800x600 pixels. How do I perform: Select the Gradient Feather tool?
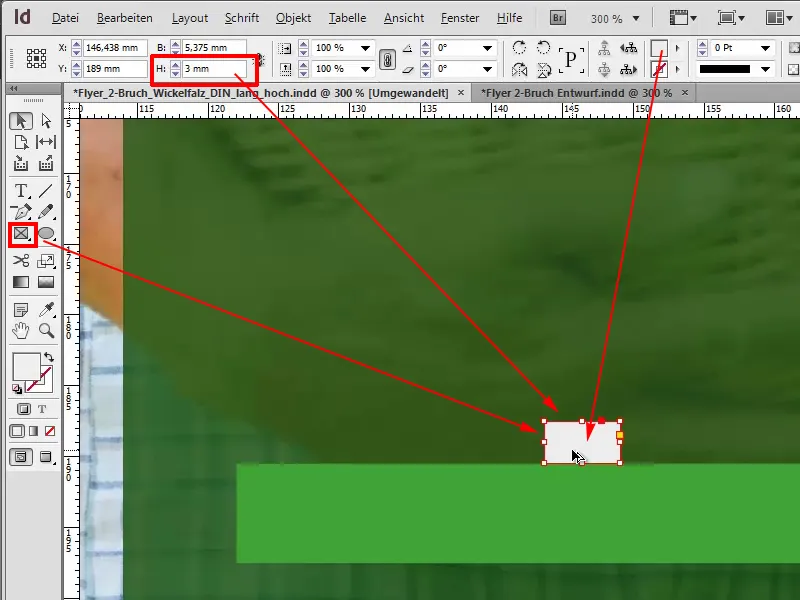click(46, 282)
